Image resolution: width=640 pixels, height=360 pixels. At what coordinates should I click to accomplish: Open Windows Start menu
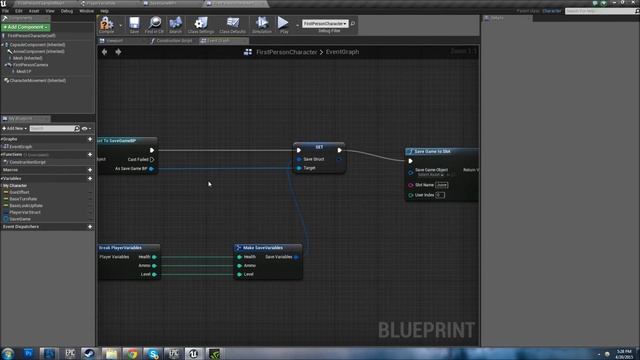pos(8,353)
